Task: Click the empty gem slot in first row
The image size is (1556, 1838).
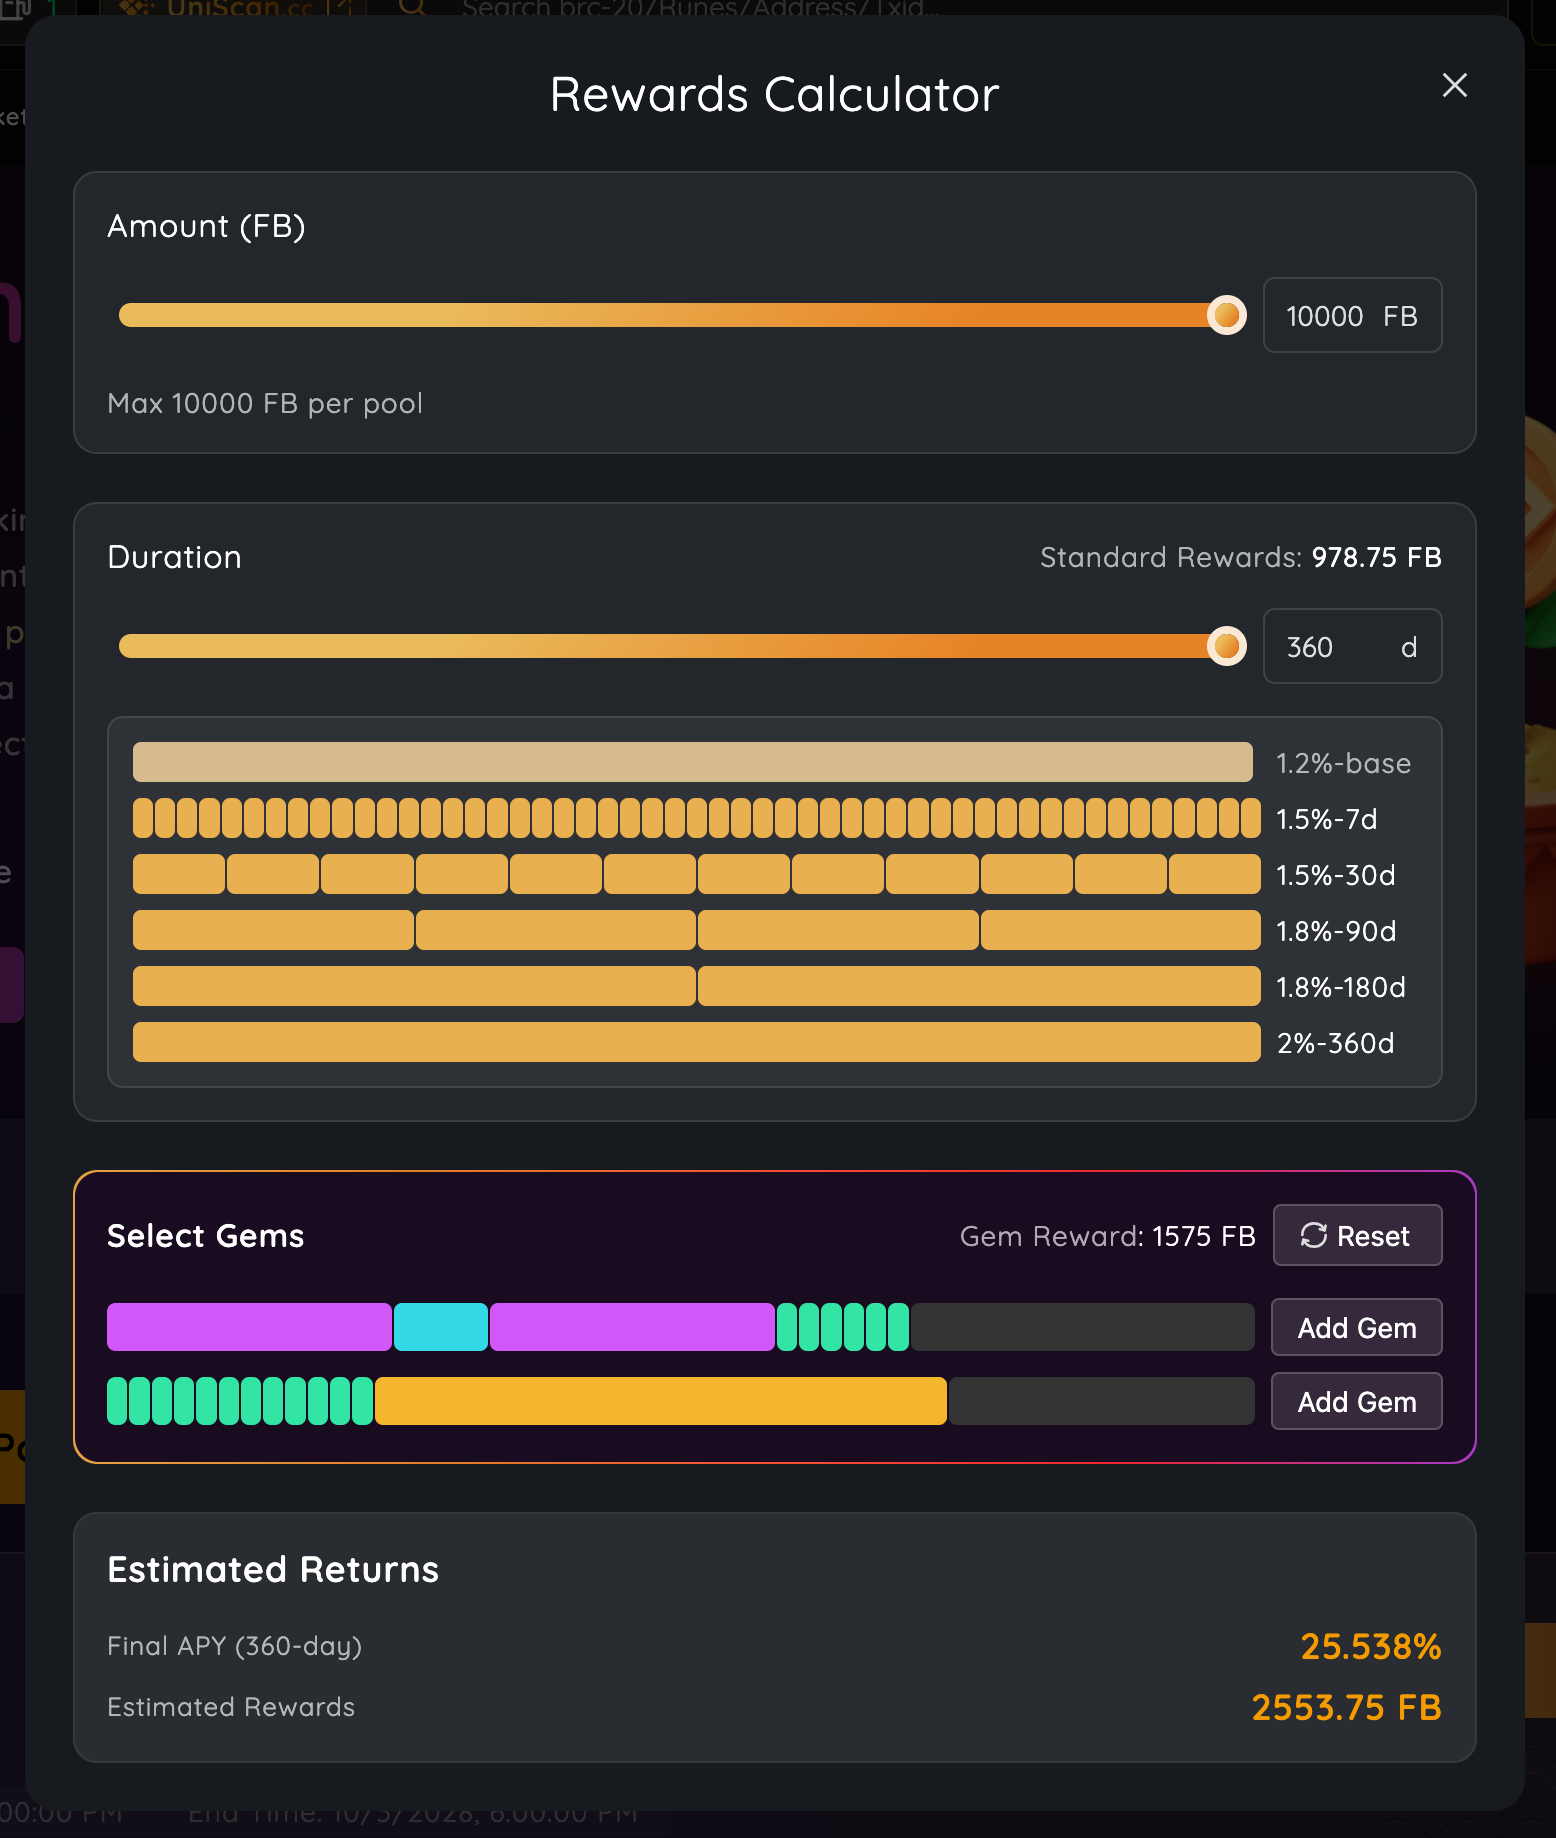Action: [1082, 1328]
